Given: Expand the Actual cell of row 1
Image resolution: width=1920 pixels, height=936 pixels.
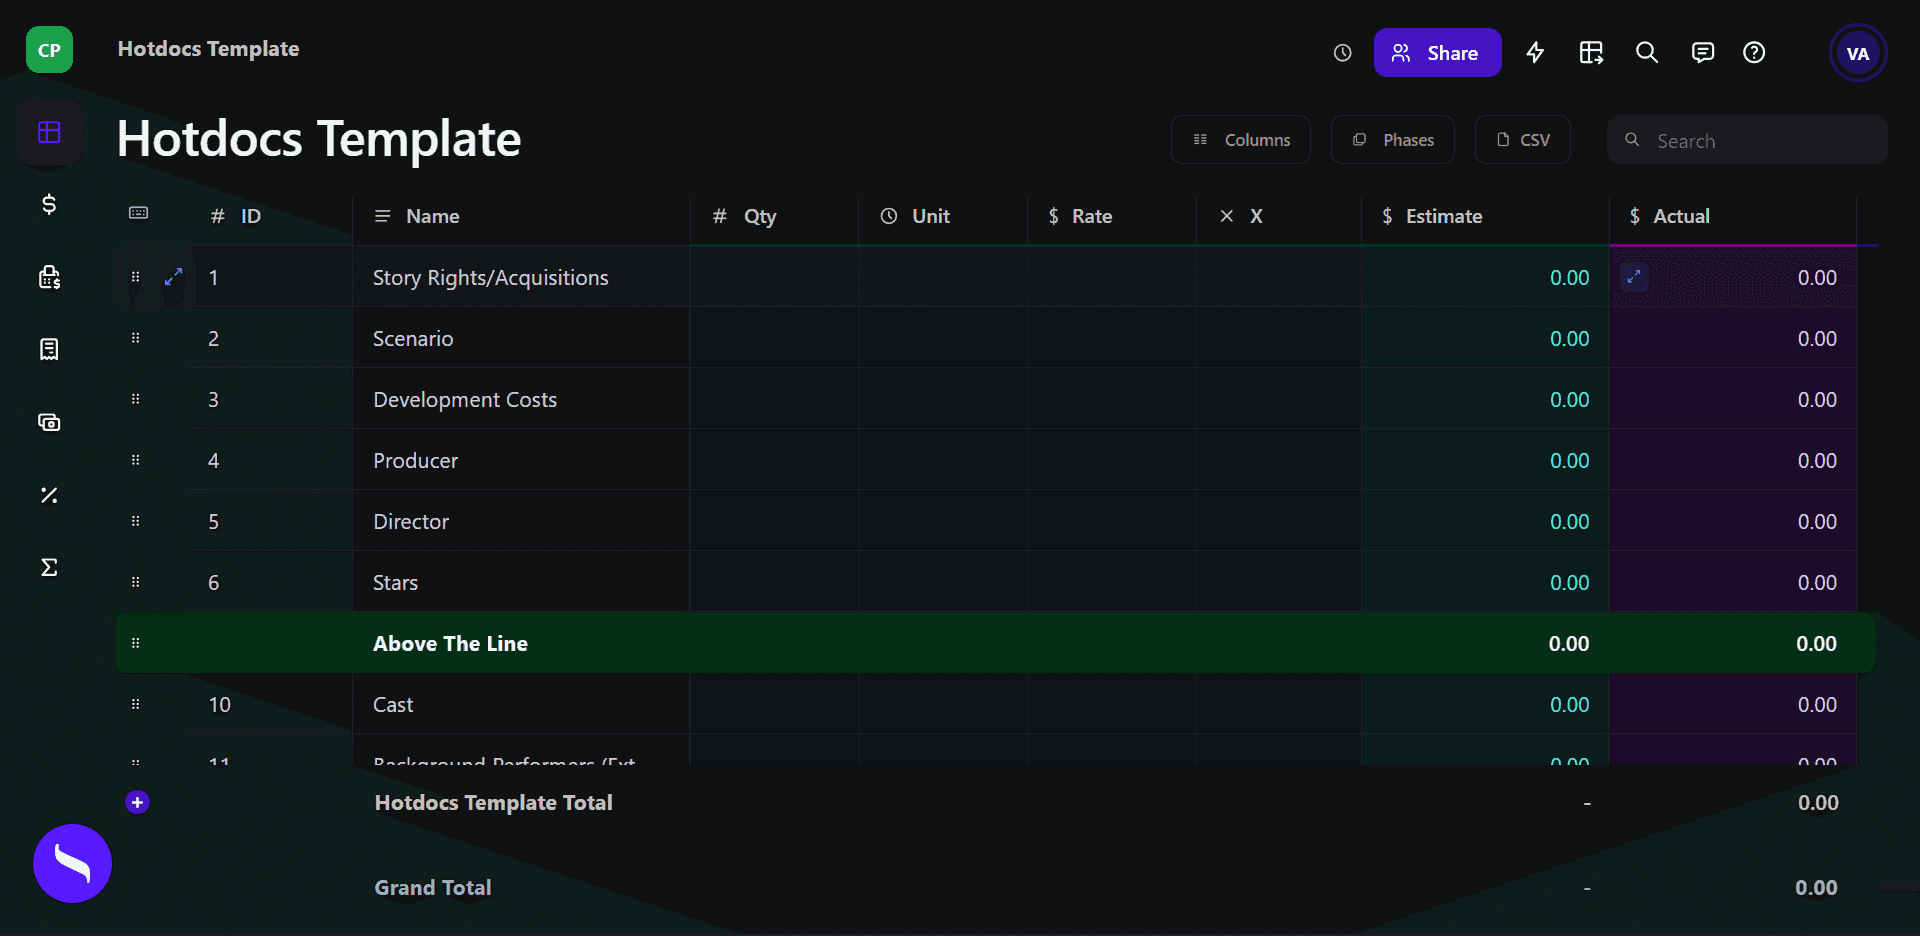Looking at the screenshot, I should coord(1634,277).
